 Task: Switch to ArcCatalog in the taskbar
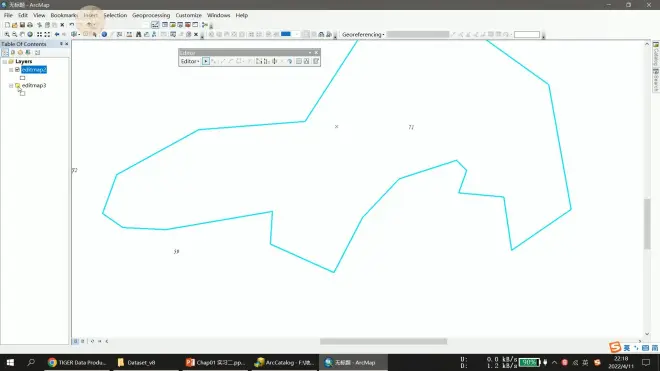tap(285, 362)
